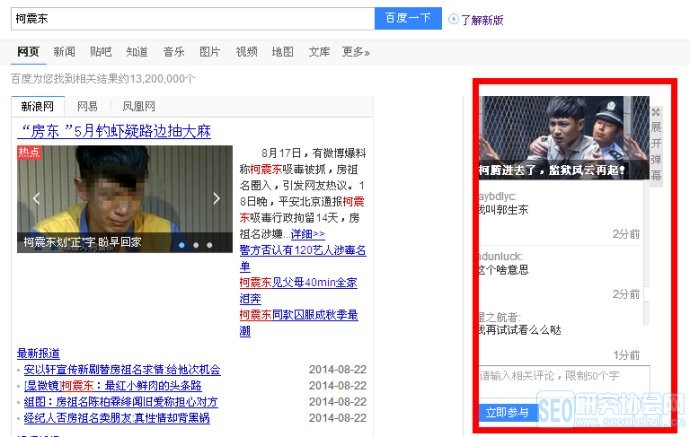690x437 pixels.
Task: Open the link 警方否认有120艺人涉毒名单
Action: [302, 257]
